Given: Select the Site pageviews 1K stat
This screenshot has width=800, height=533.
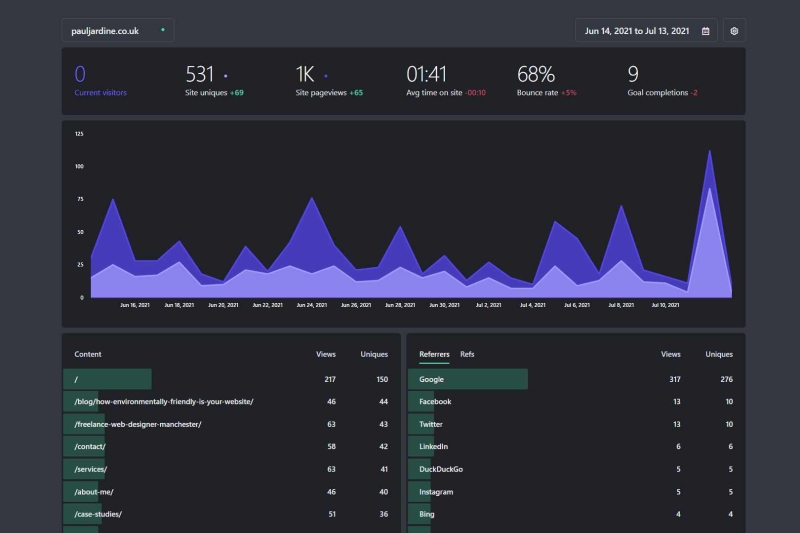Looking at the screenshot, I should pyautogui.click(x=329, y=81).
